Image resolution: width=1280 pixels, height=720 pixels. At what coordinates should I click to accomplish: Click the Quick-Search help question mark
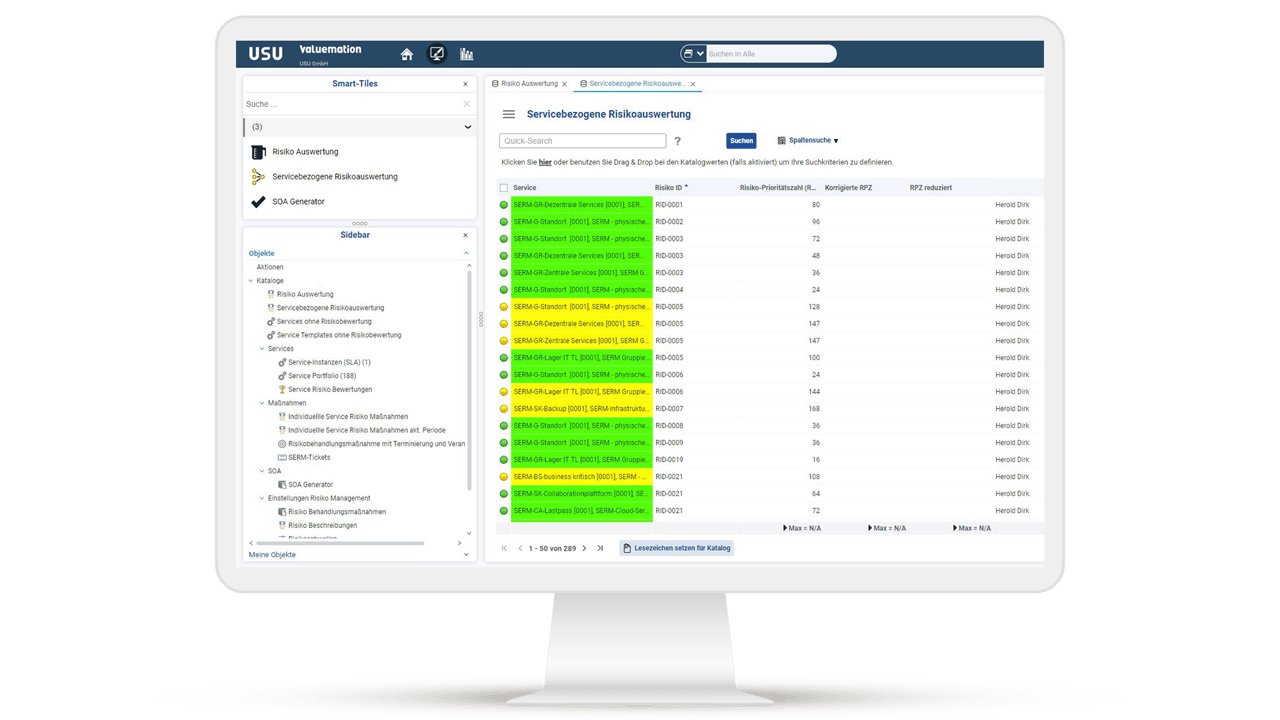(x=677, y=141)
